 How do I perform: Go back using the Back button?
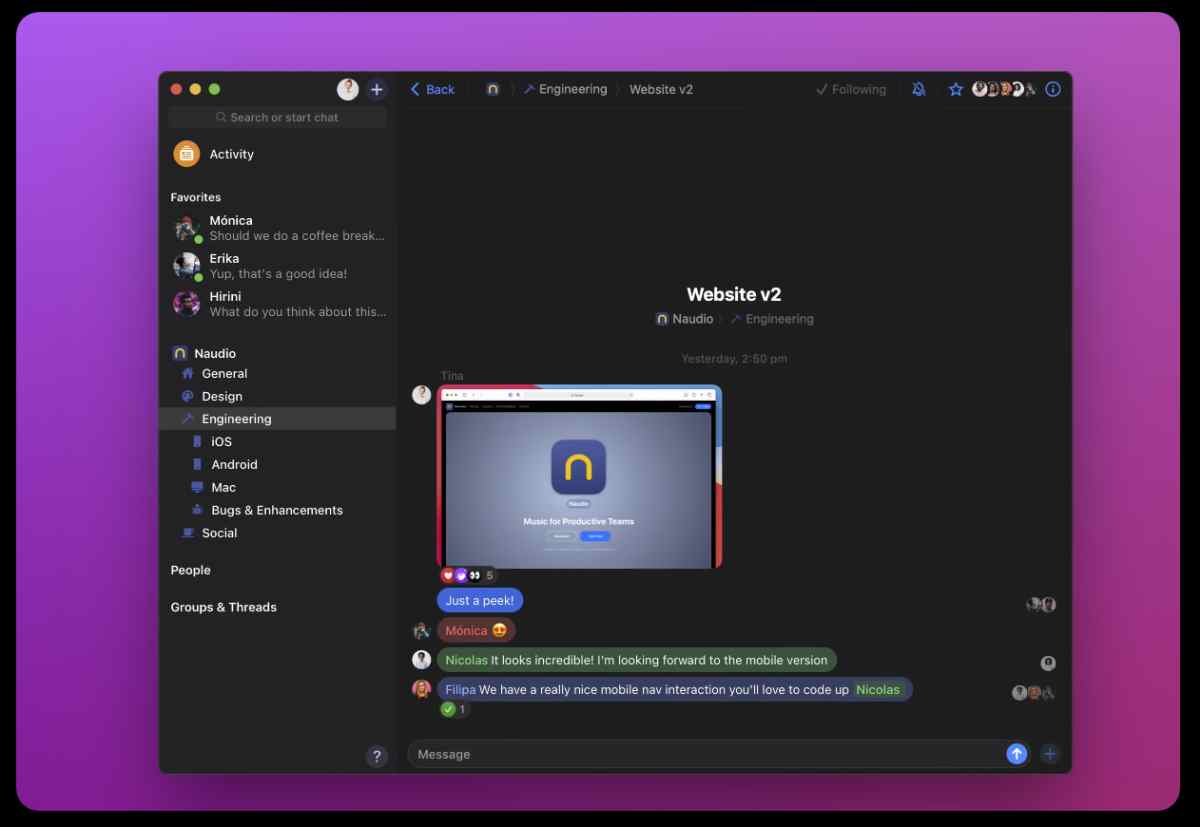click(432, 89)
